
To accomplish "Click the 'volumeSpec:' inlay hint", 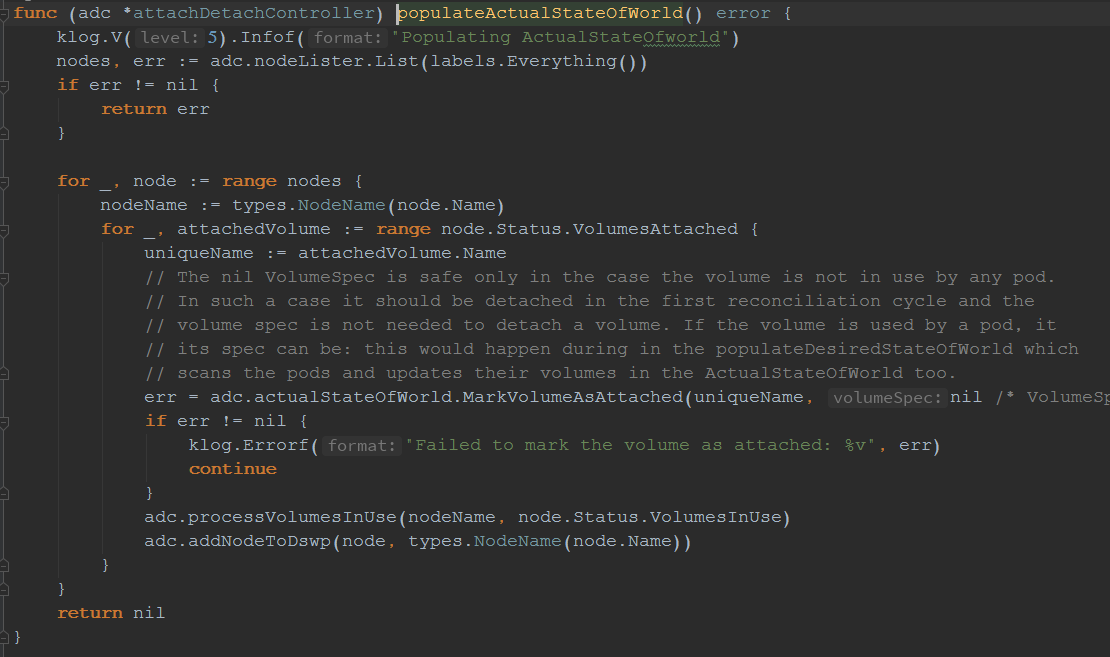I will click(x=887, y=398).
